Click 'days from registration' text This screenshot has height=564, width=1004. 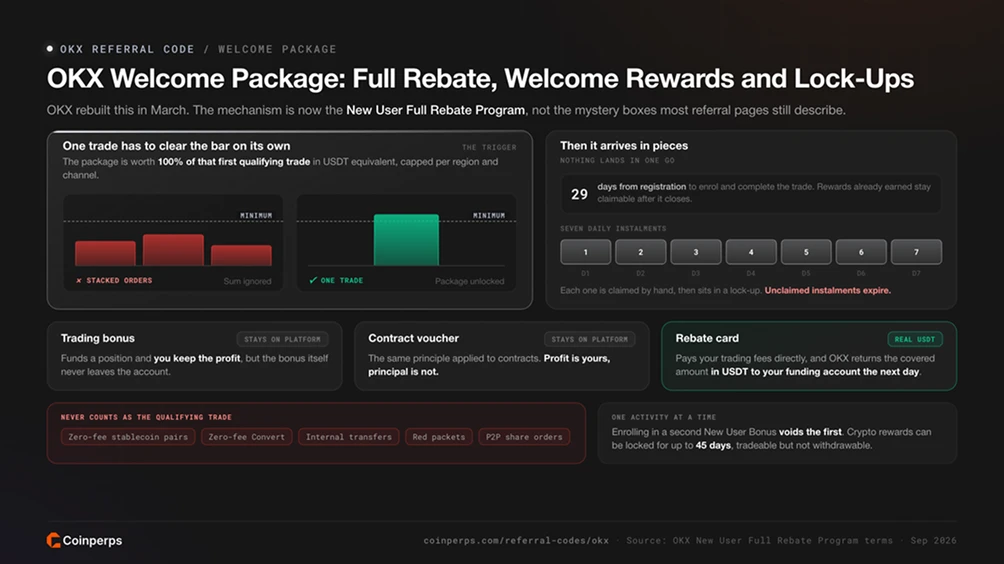[x=642, y=186]
